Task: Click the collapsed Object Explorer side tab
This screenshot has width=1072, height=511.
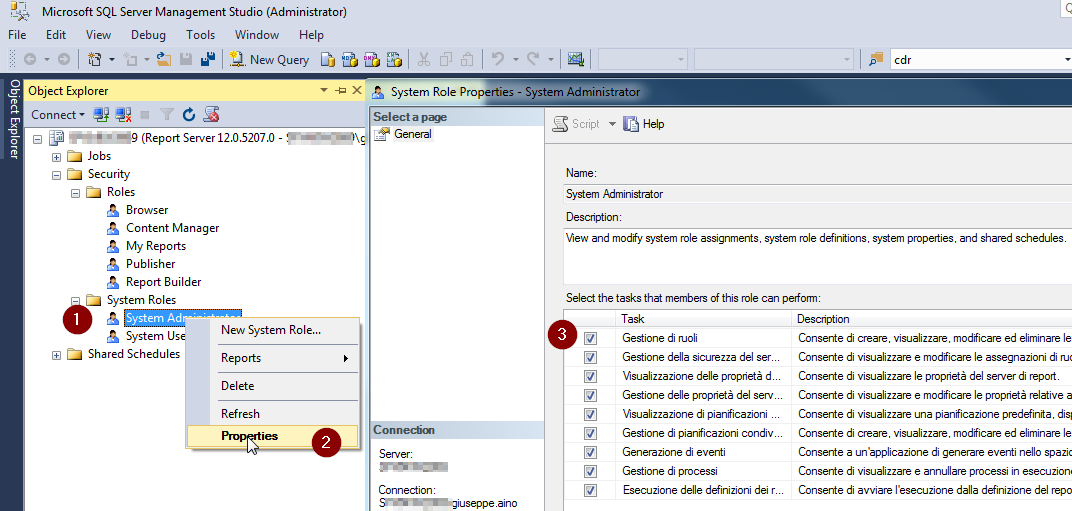Action: pos(12,118)
